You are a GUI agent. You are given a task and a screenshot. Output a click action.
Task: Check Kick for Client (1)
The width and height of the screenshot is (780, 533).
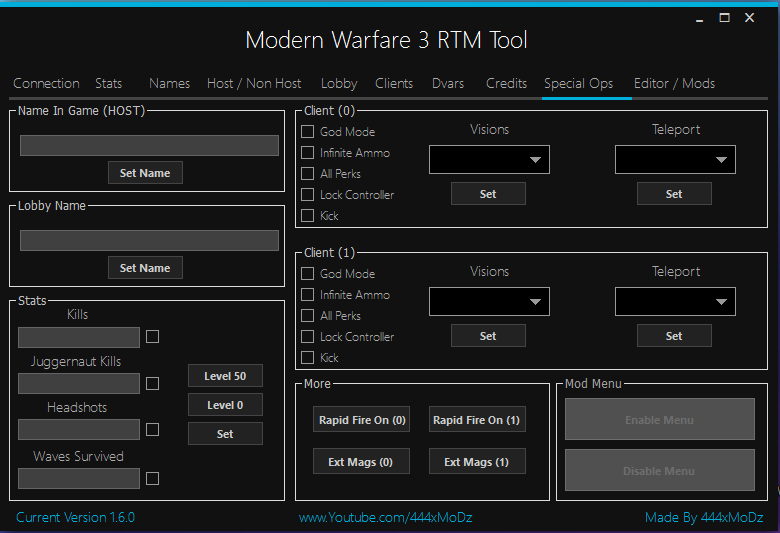click(307, 357)
